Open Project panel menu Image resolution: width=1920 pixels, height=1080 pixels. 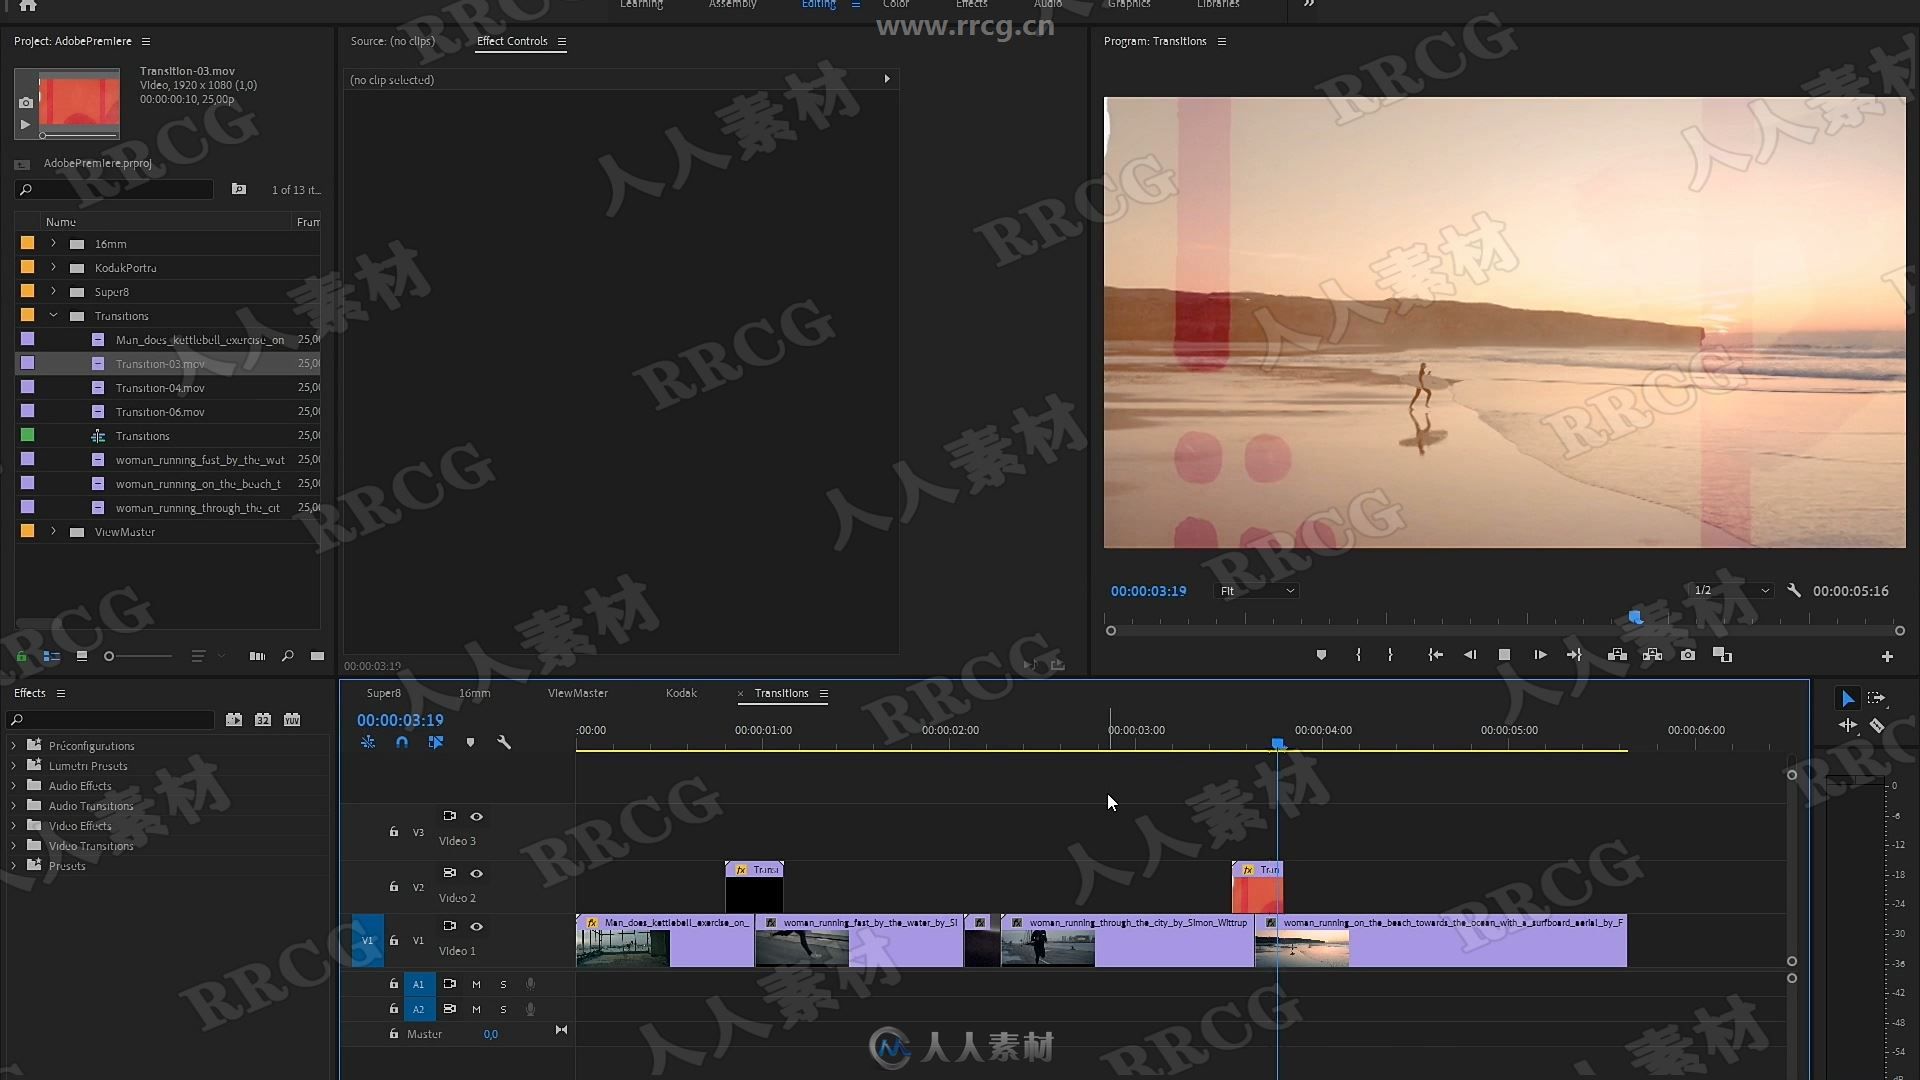(146, 41)
